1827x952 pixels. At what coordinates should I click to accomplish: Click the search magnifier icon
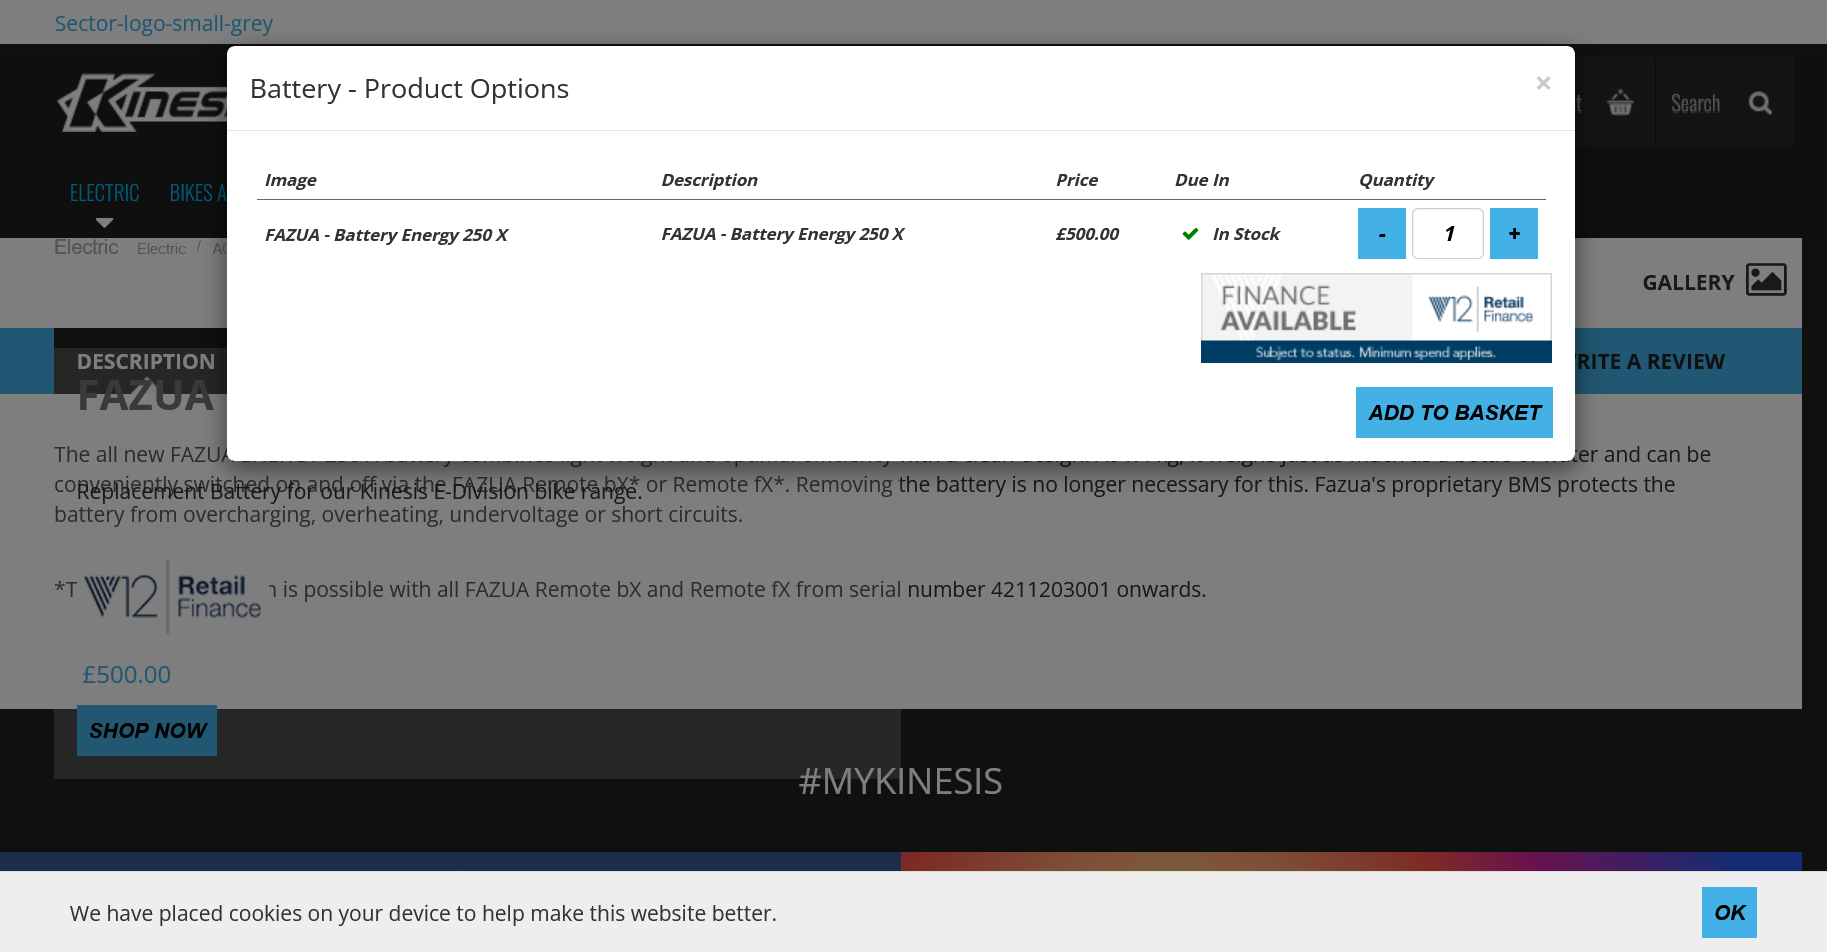pos(1760,103)
